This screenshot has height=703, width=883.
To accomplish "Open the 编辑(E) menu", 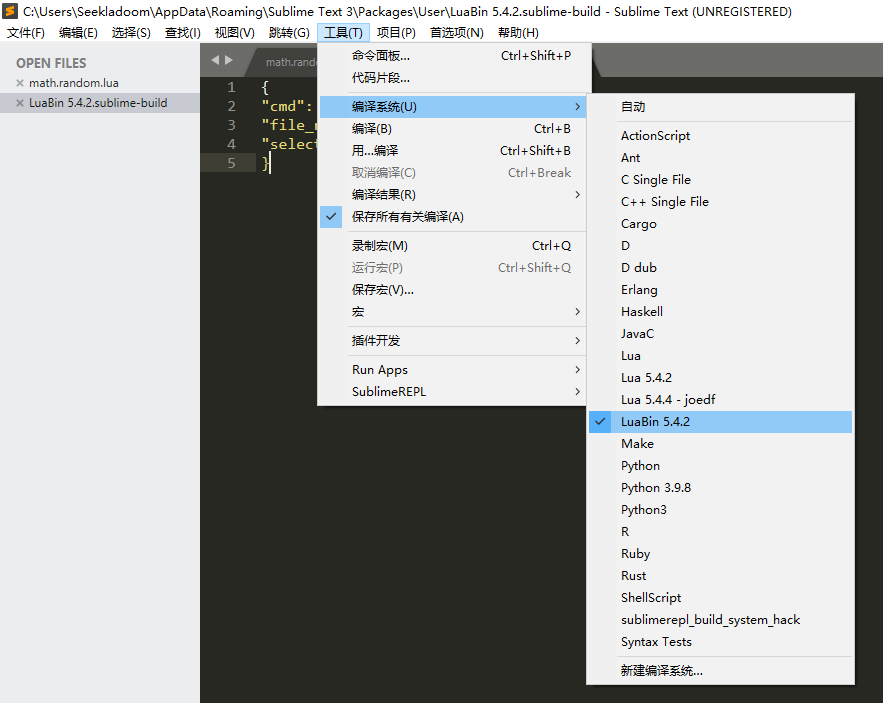I will click(78, 33).
